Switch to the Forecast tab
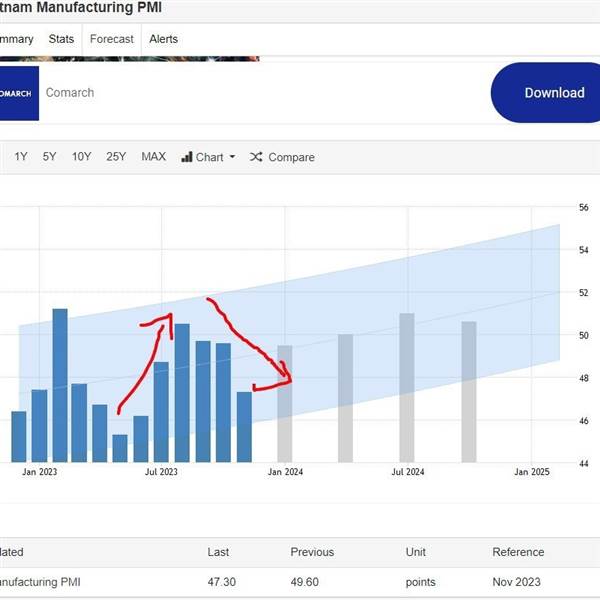This screenshot has height=600, width=600. point(112,39)
